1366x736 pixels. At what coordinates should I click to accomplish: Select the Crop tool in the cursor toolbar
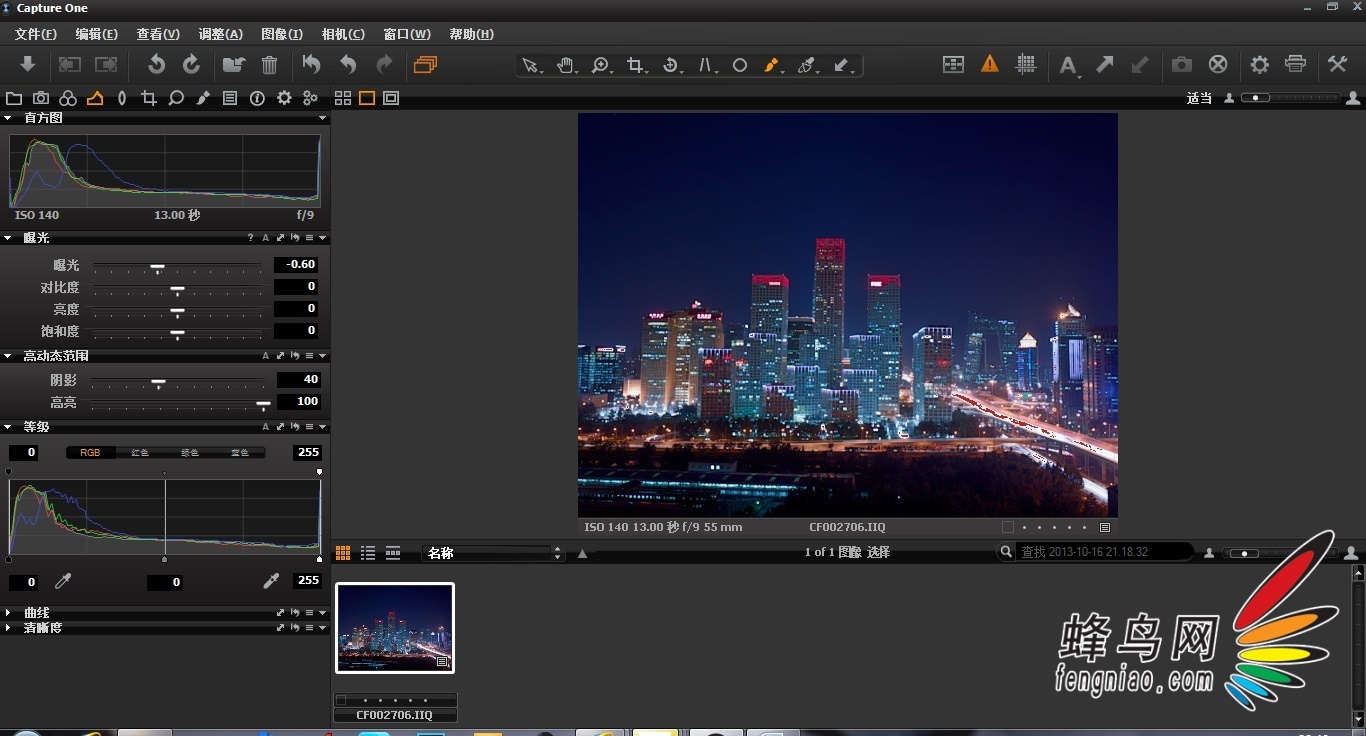tap(635, 65)
